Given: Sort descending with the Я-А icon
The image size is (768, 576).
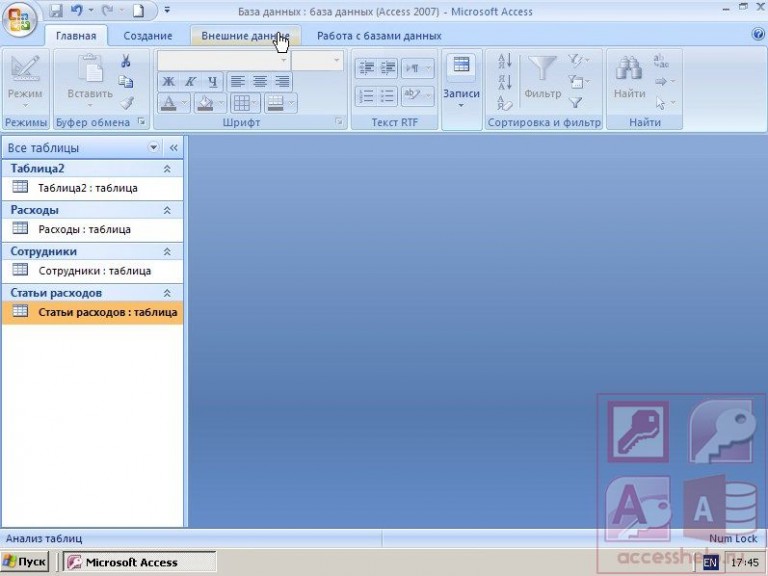Looking at the screenshot, I should pyautogui.click(x=505, y=82).
